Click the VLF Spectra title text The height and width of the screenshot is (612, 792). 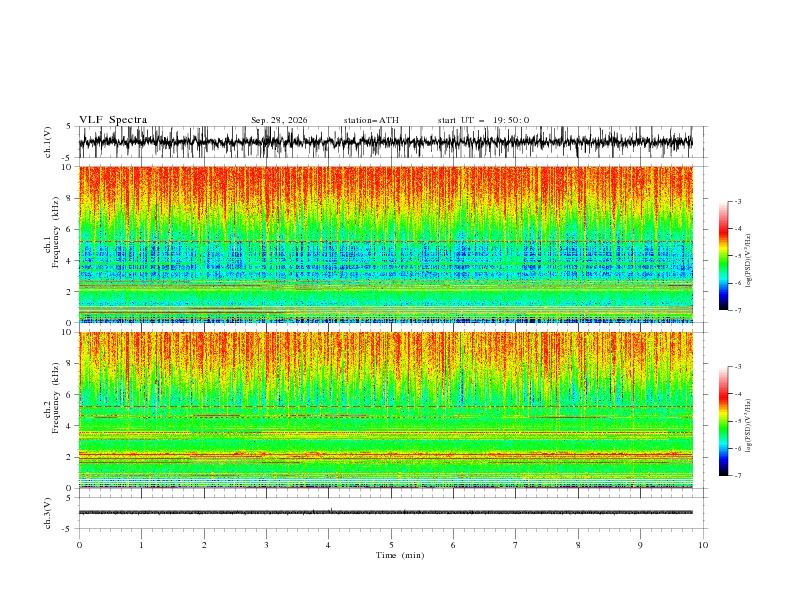point(113,120)
